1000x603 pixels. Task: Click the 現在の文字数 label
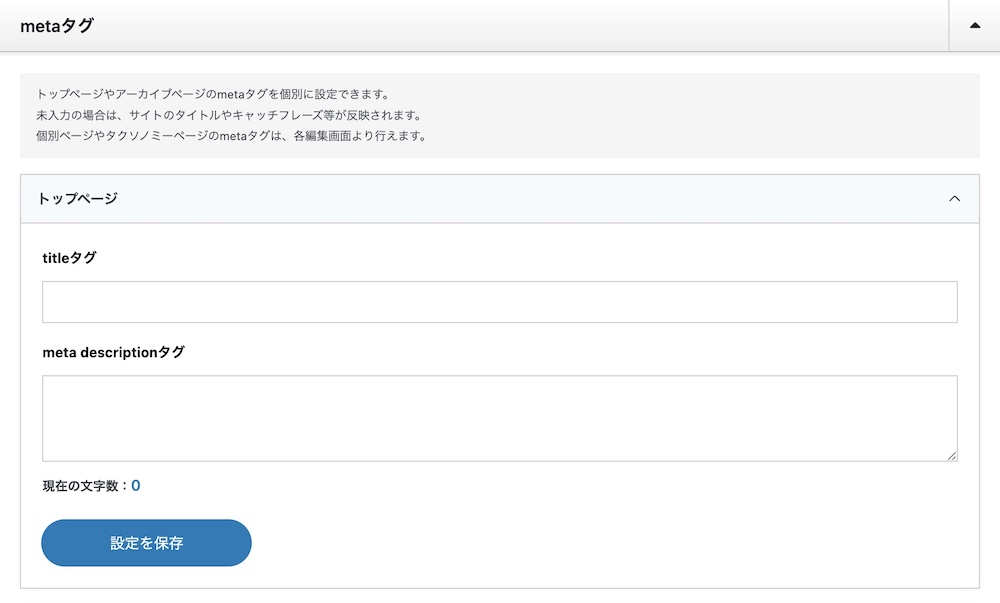[x=85, y=486]
